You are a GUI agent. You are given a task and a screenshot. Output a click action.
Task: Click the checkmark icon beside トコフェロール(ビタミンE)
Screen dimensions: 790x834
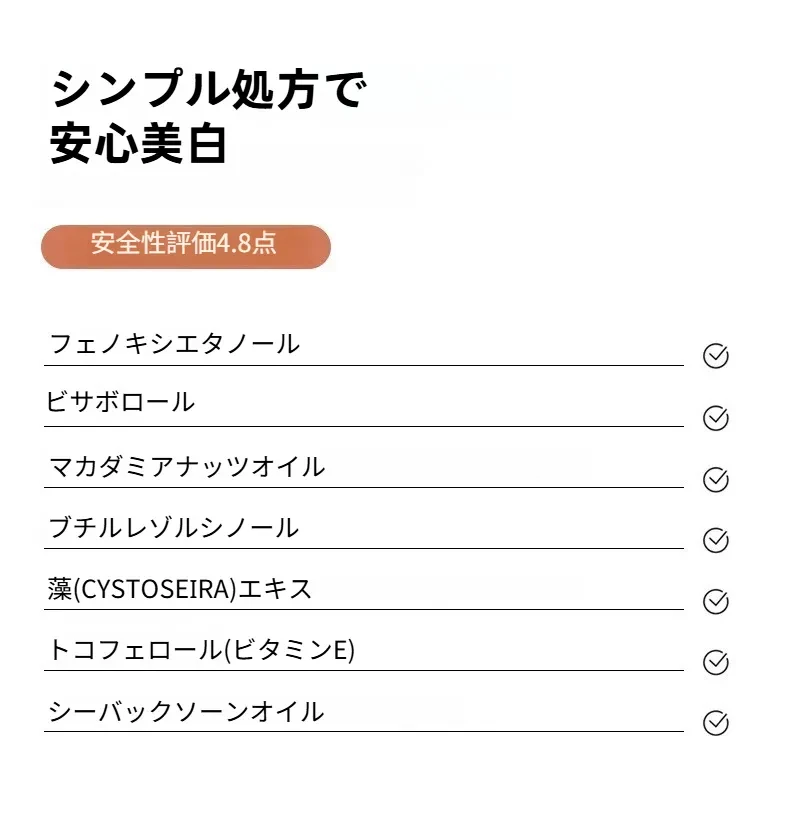[716, 662]
